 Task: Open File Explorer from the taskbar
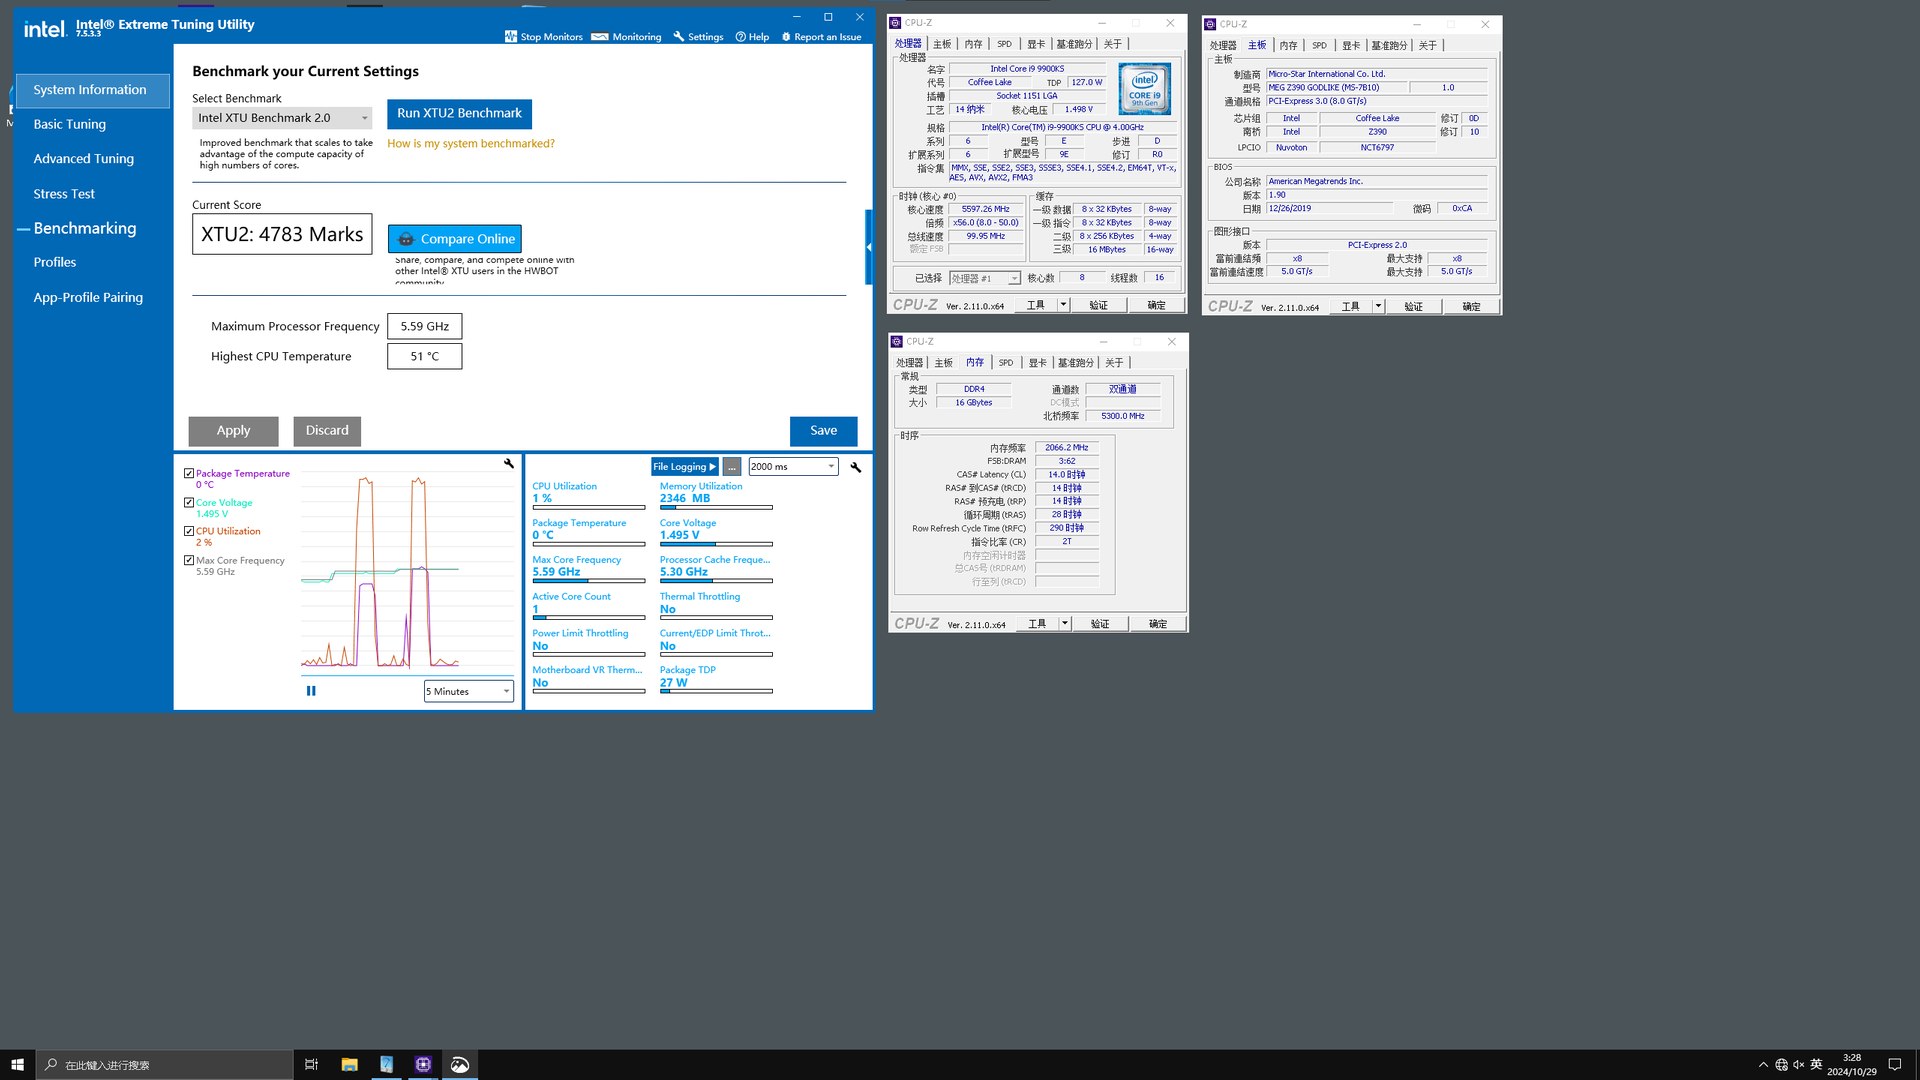(x=349, y=1065)
